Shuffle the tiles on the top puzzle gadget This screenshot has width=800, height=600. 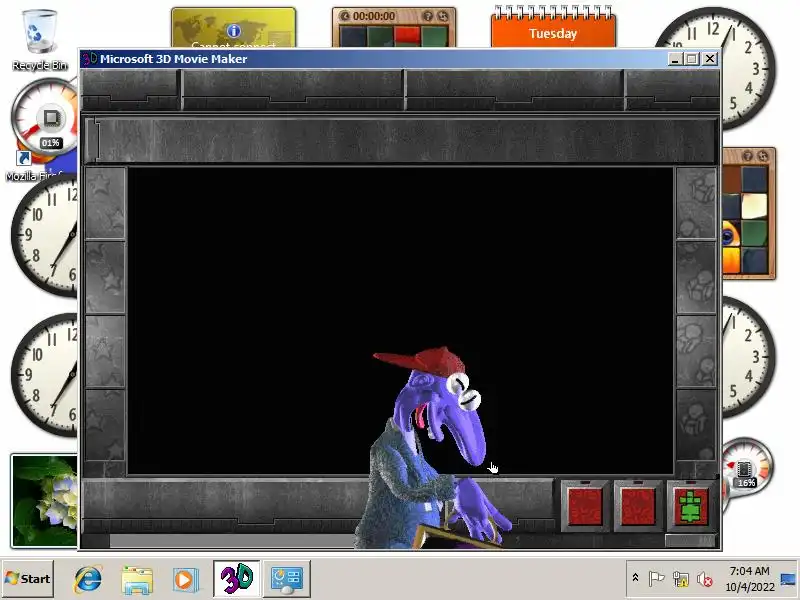click(442, 16)
